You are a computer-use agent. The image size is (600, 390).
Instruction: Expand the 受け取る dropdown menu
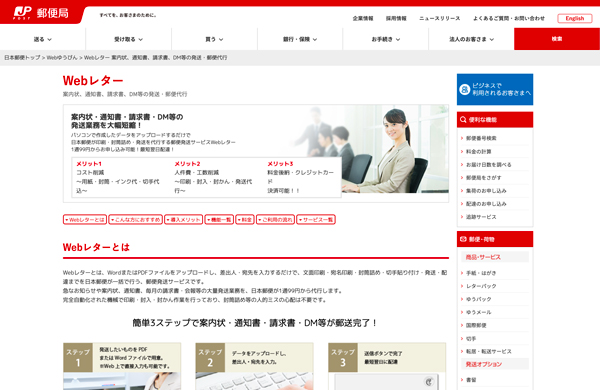pos(129,39)
